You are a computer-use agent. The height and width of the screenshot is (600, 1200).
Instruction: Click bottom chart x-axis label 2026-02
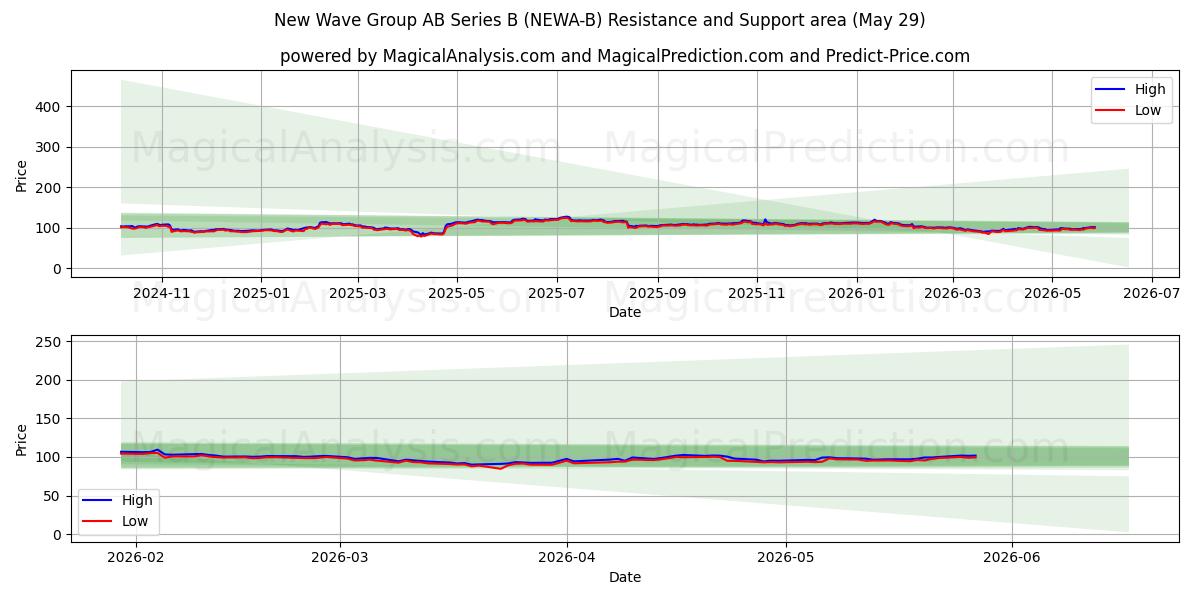click(134, 559)
